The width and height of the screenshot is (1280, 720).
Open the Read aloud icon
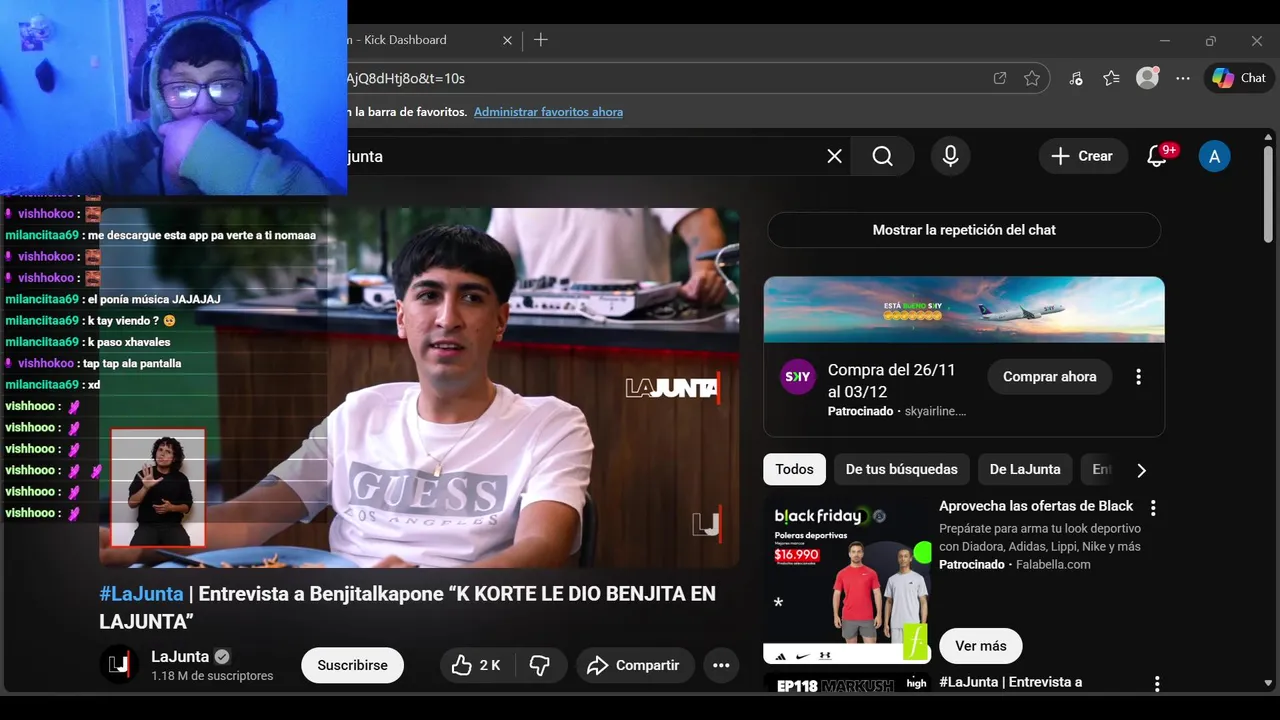coord(1075,78)
